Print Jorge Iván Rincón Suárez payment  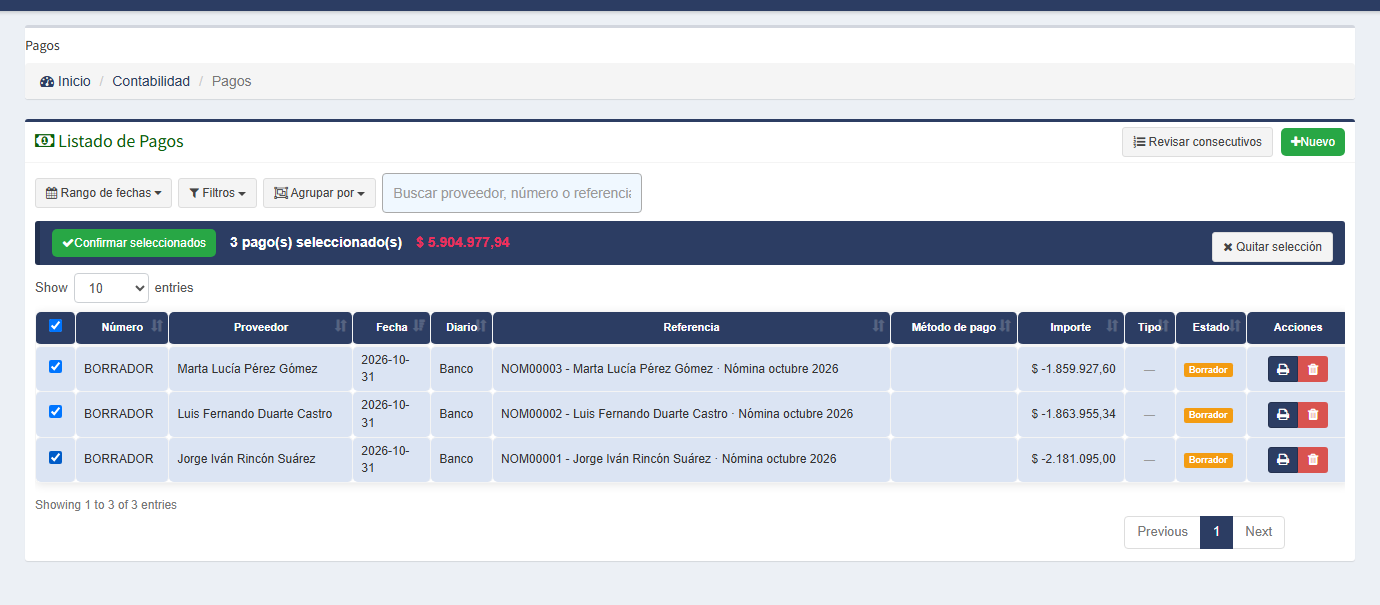point(1283,459)
